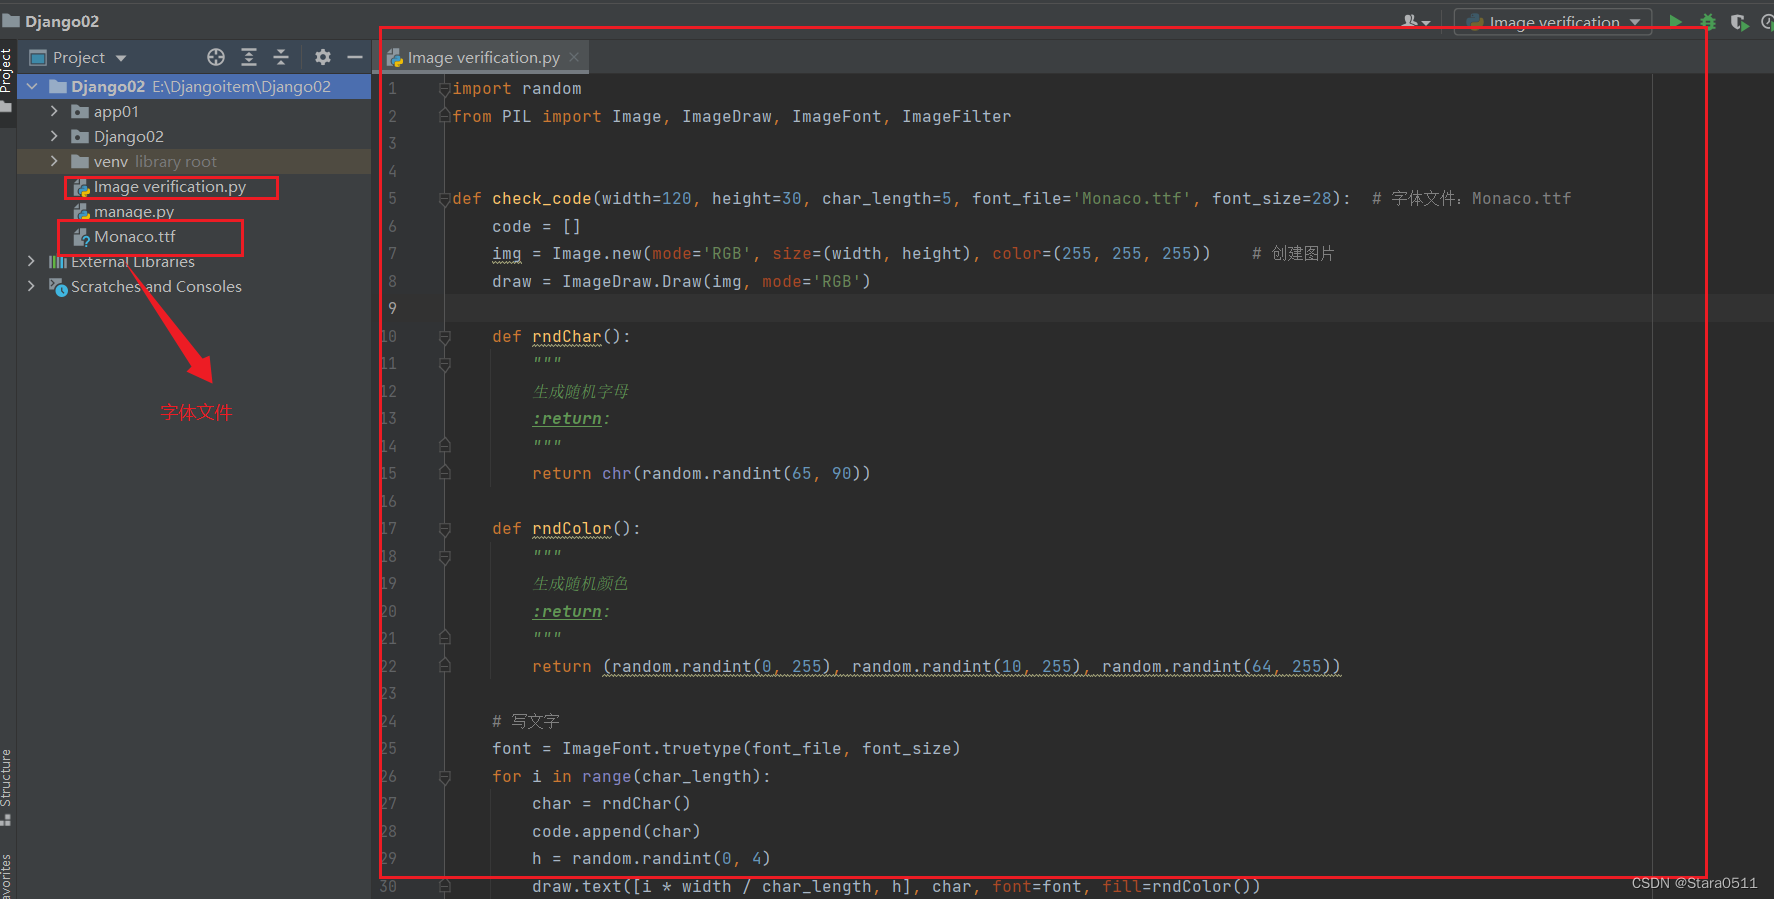Select the venv library root row
Screen dimensions: 1774x899
[194, 161]
